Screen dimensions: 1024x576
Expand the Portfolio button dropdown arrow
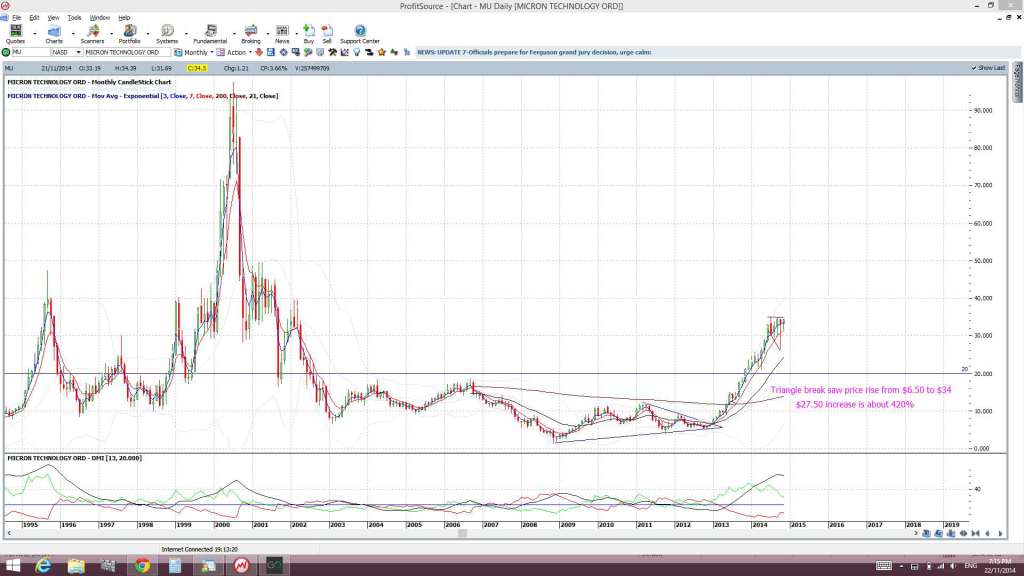(148, 34)
